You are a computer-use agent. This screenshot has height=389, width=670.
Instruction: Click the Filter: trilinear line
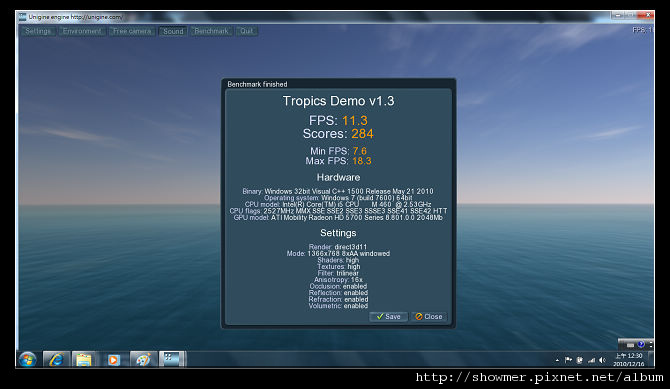338,273
